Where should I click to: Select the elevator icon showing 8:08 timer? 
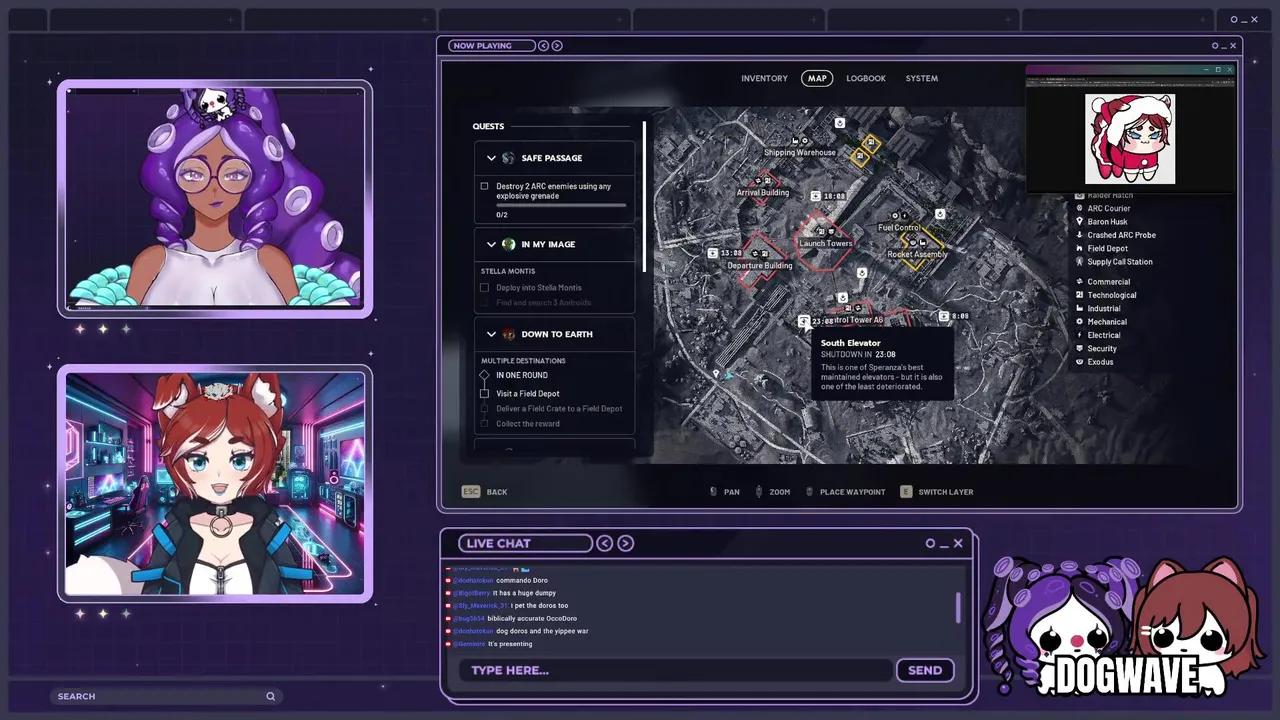point(943,316)
